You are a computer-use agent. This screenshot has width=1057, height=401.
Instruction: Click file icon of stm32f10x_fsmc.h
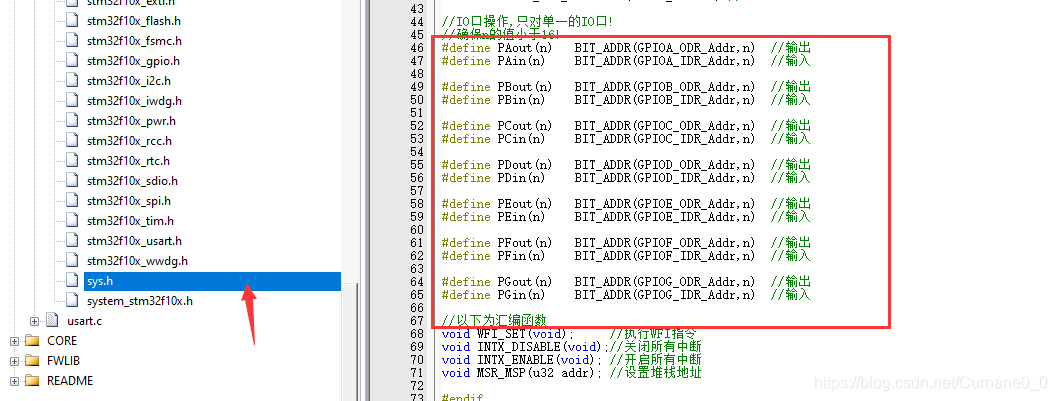pos(72,40)
